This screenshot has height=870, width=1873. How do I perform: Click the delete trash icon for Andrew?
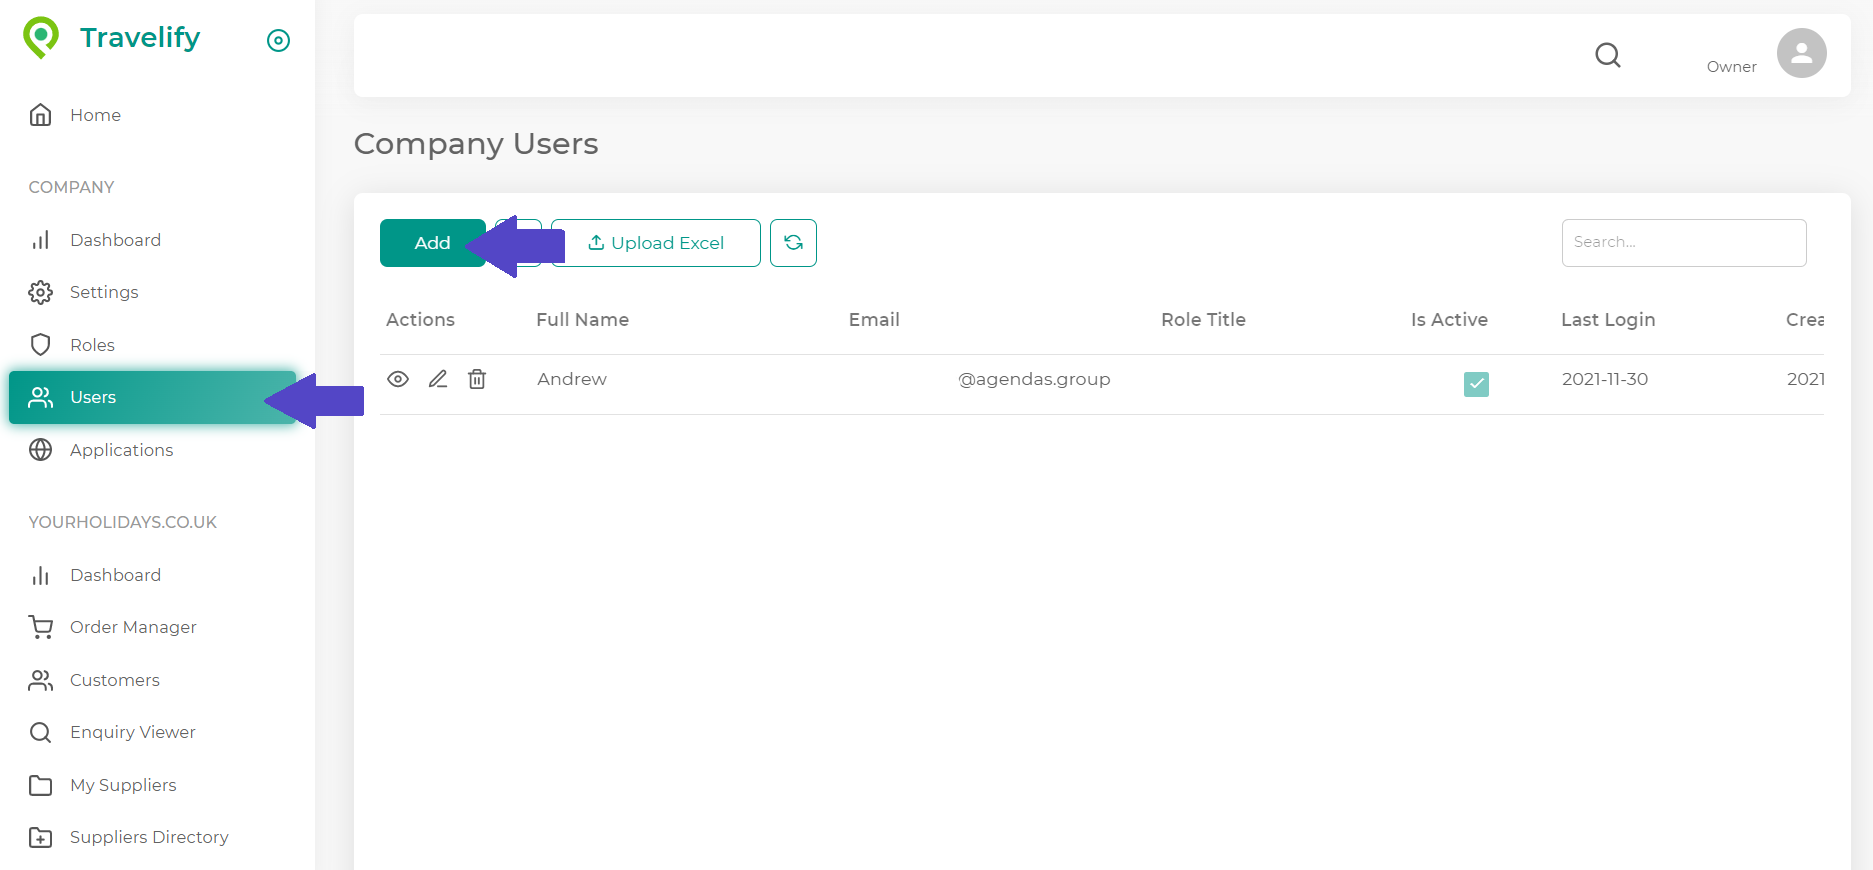(477, 379)
